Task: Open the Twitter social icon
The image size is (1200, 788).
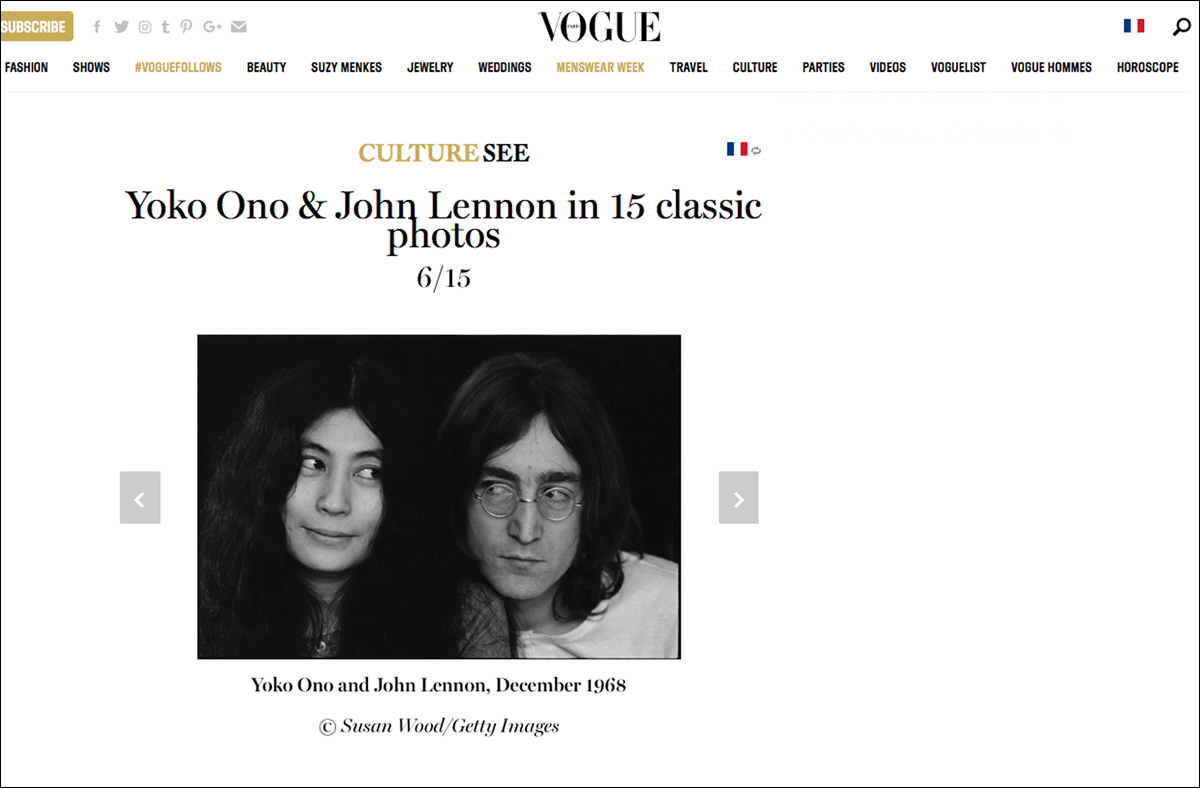Action: (122, 27)
